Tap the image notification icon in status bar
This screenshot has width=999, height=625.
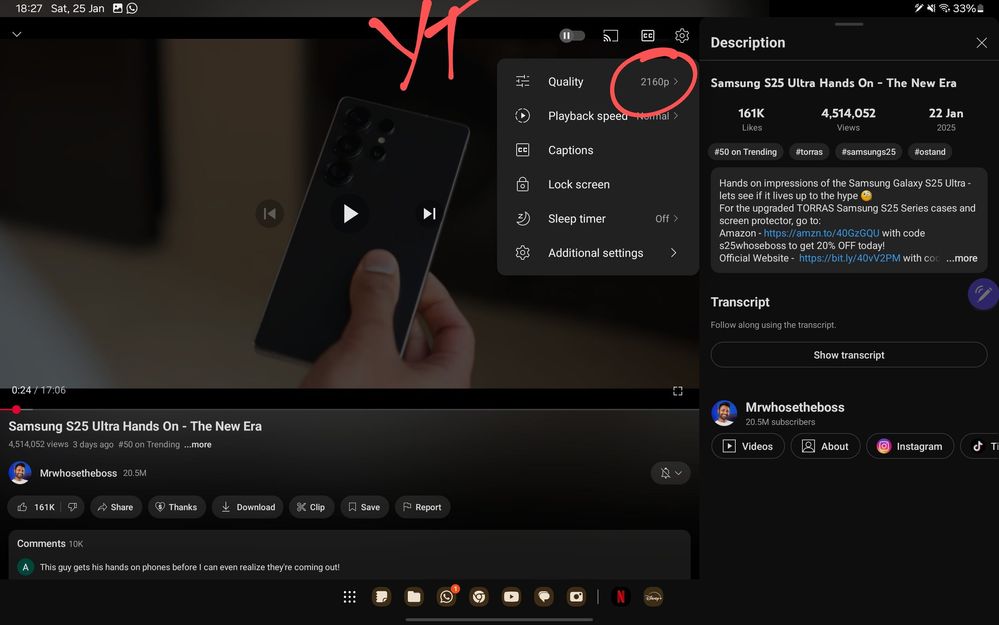(x=118, y=8)
